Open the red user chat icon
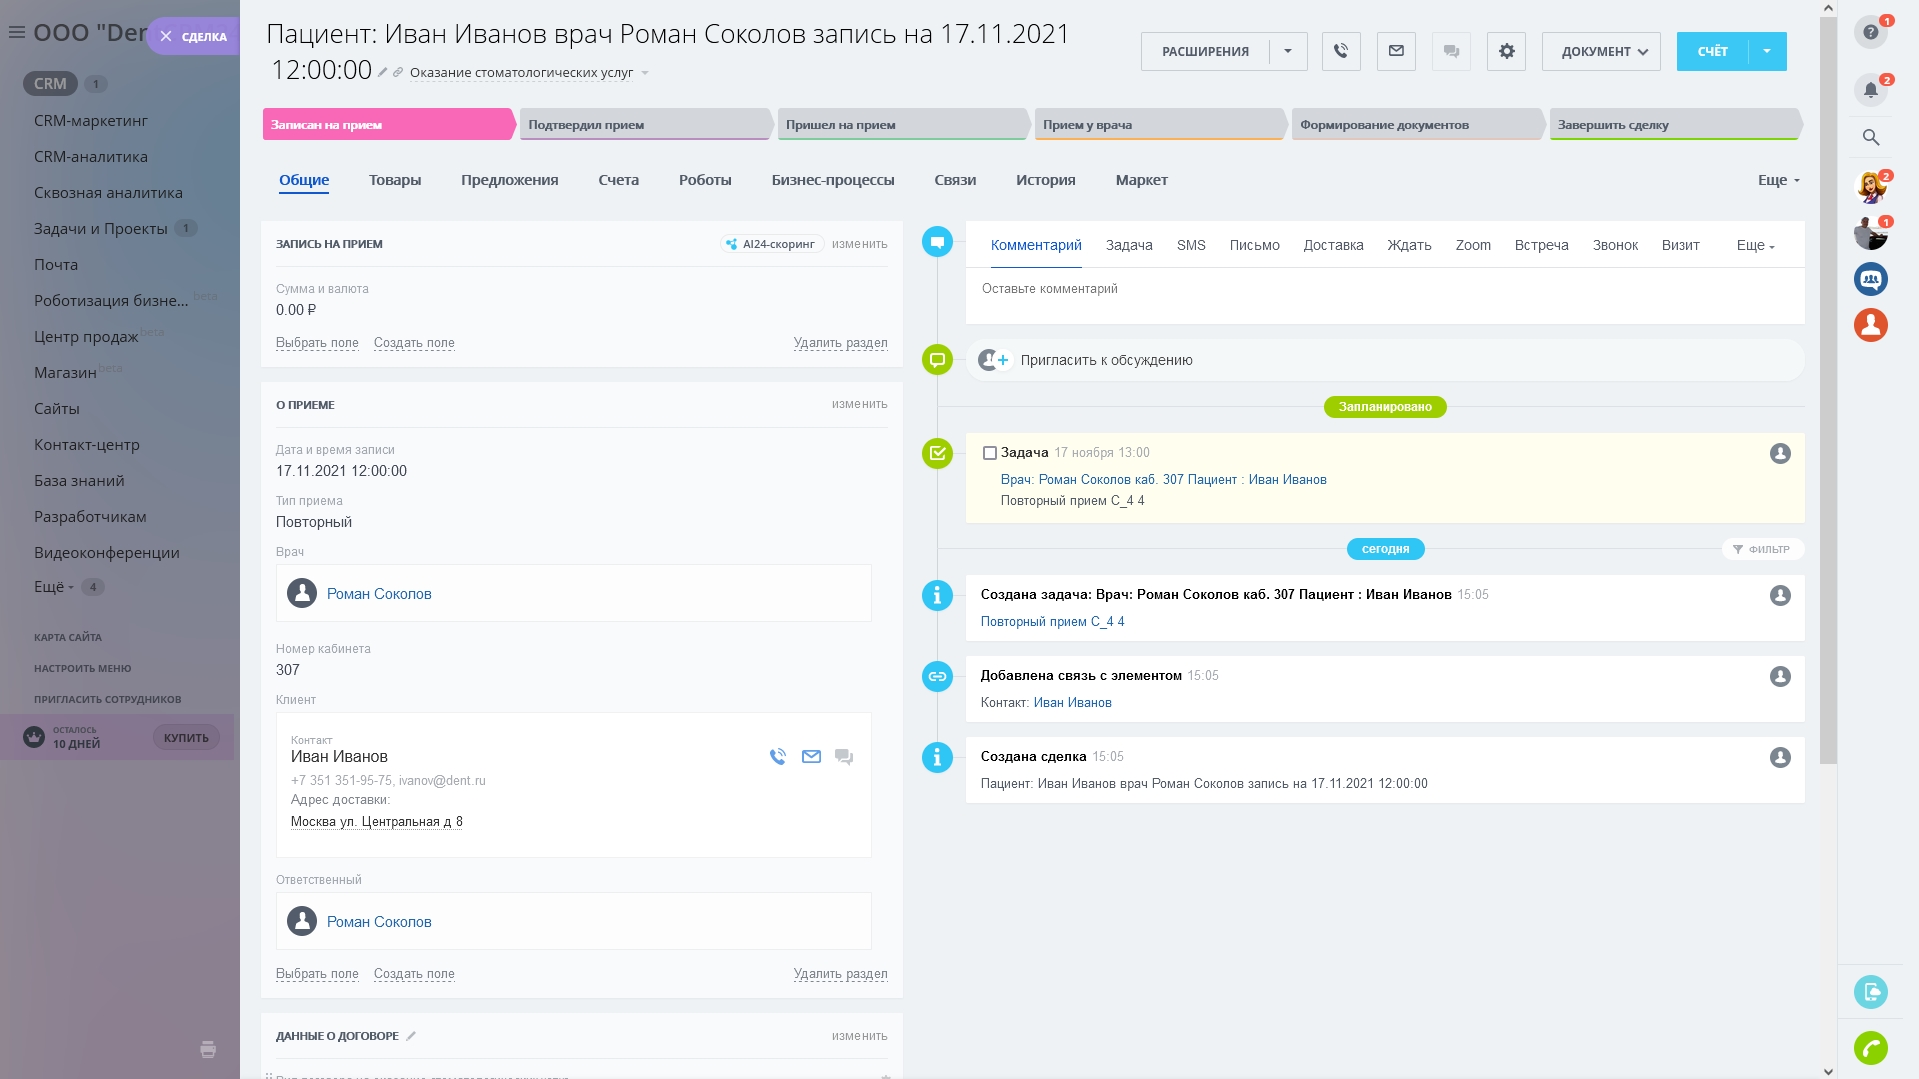1919x1079 pixels. coord(1871,325)
